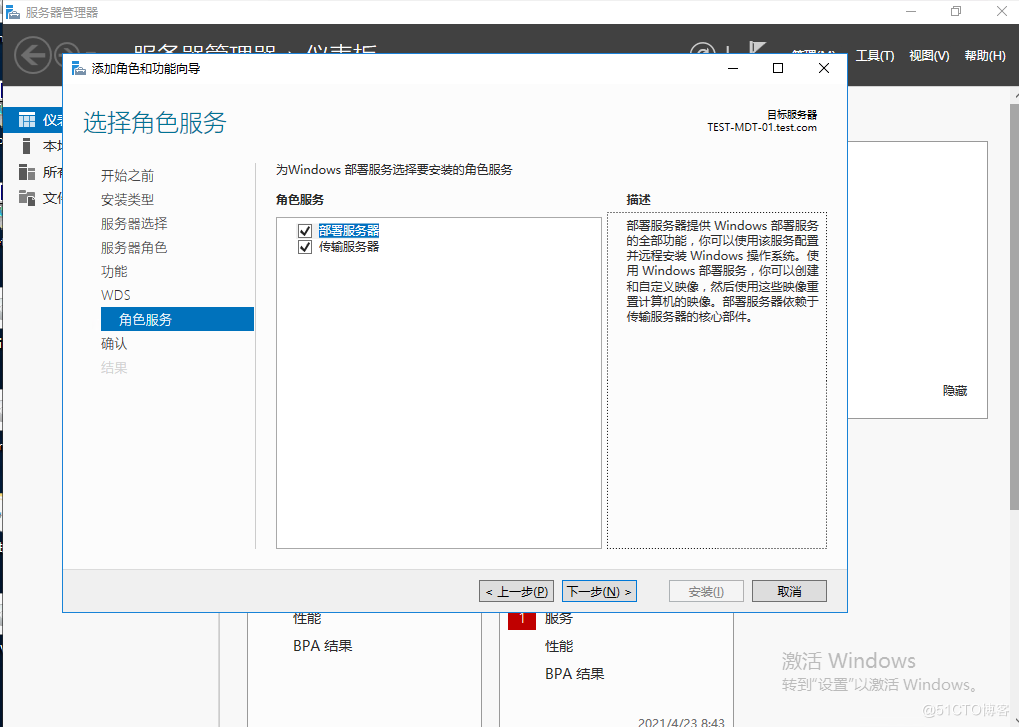The width and height of the screenshot is (1019, 727).
Task: Select the 角色服务 wizard step
Action: [177, 319]
